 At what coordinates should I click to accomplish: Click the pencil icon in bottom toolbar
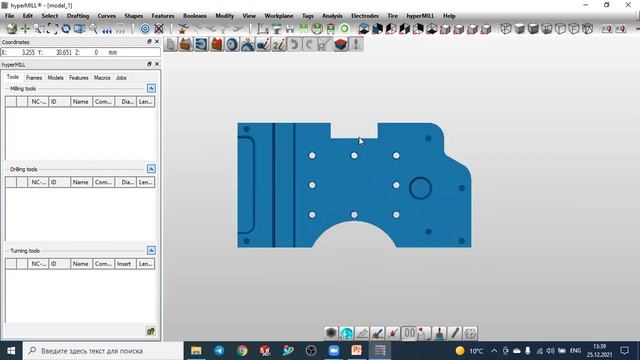(x=455, y=333)
